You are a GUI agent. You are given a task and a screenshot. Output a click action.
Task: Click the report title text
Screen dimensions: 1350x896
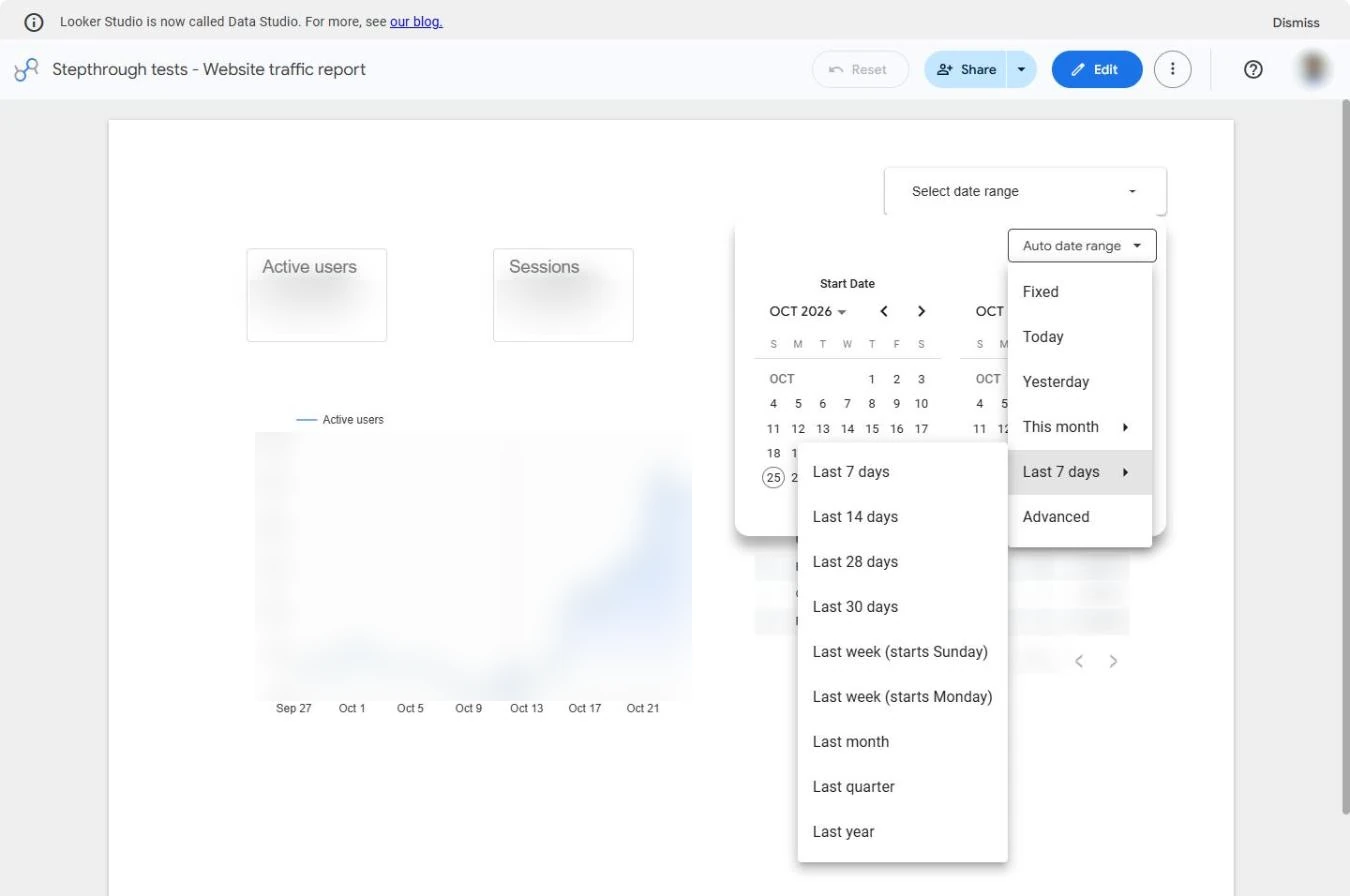coord(209,69)
